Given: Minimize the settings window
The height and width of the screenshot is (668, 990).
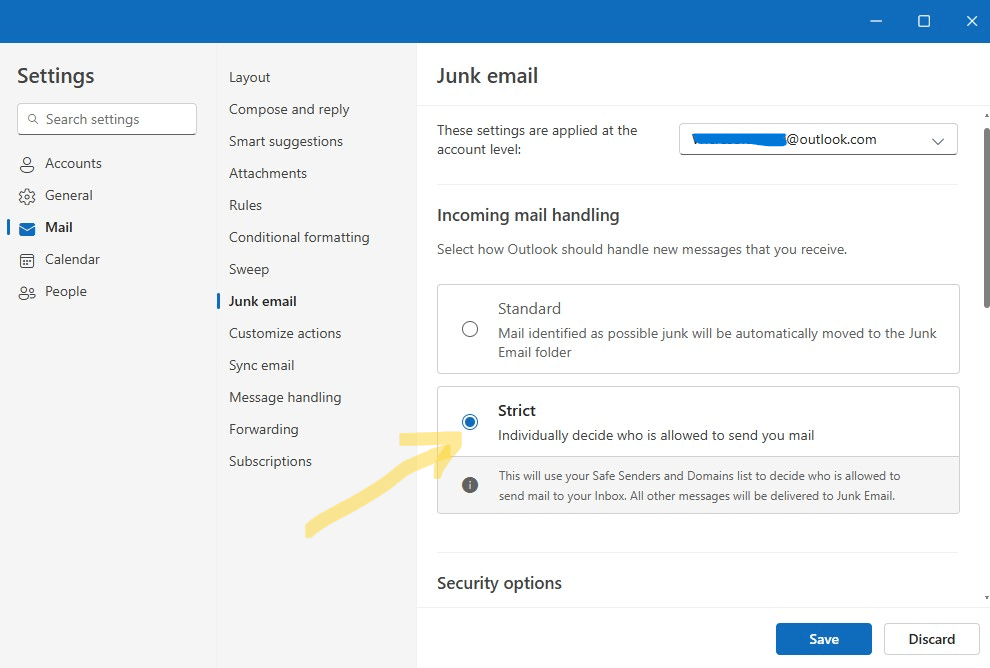Looking at the screenshot, I should (x=876, y=21).
